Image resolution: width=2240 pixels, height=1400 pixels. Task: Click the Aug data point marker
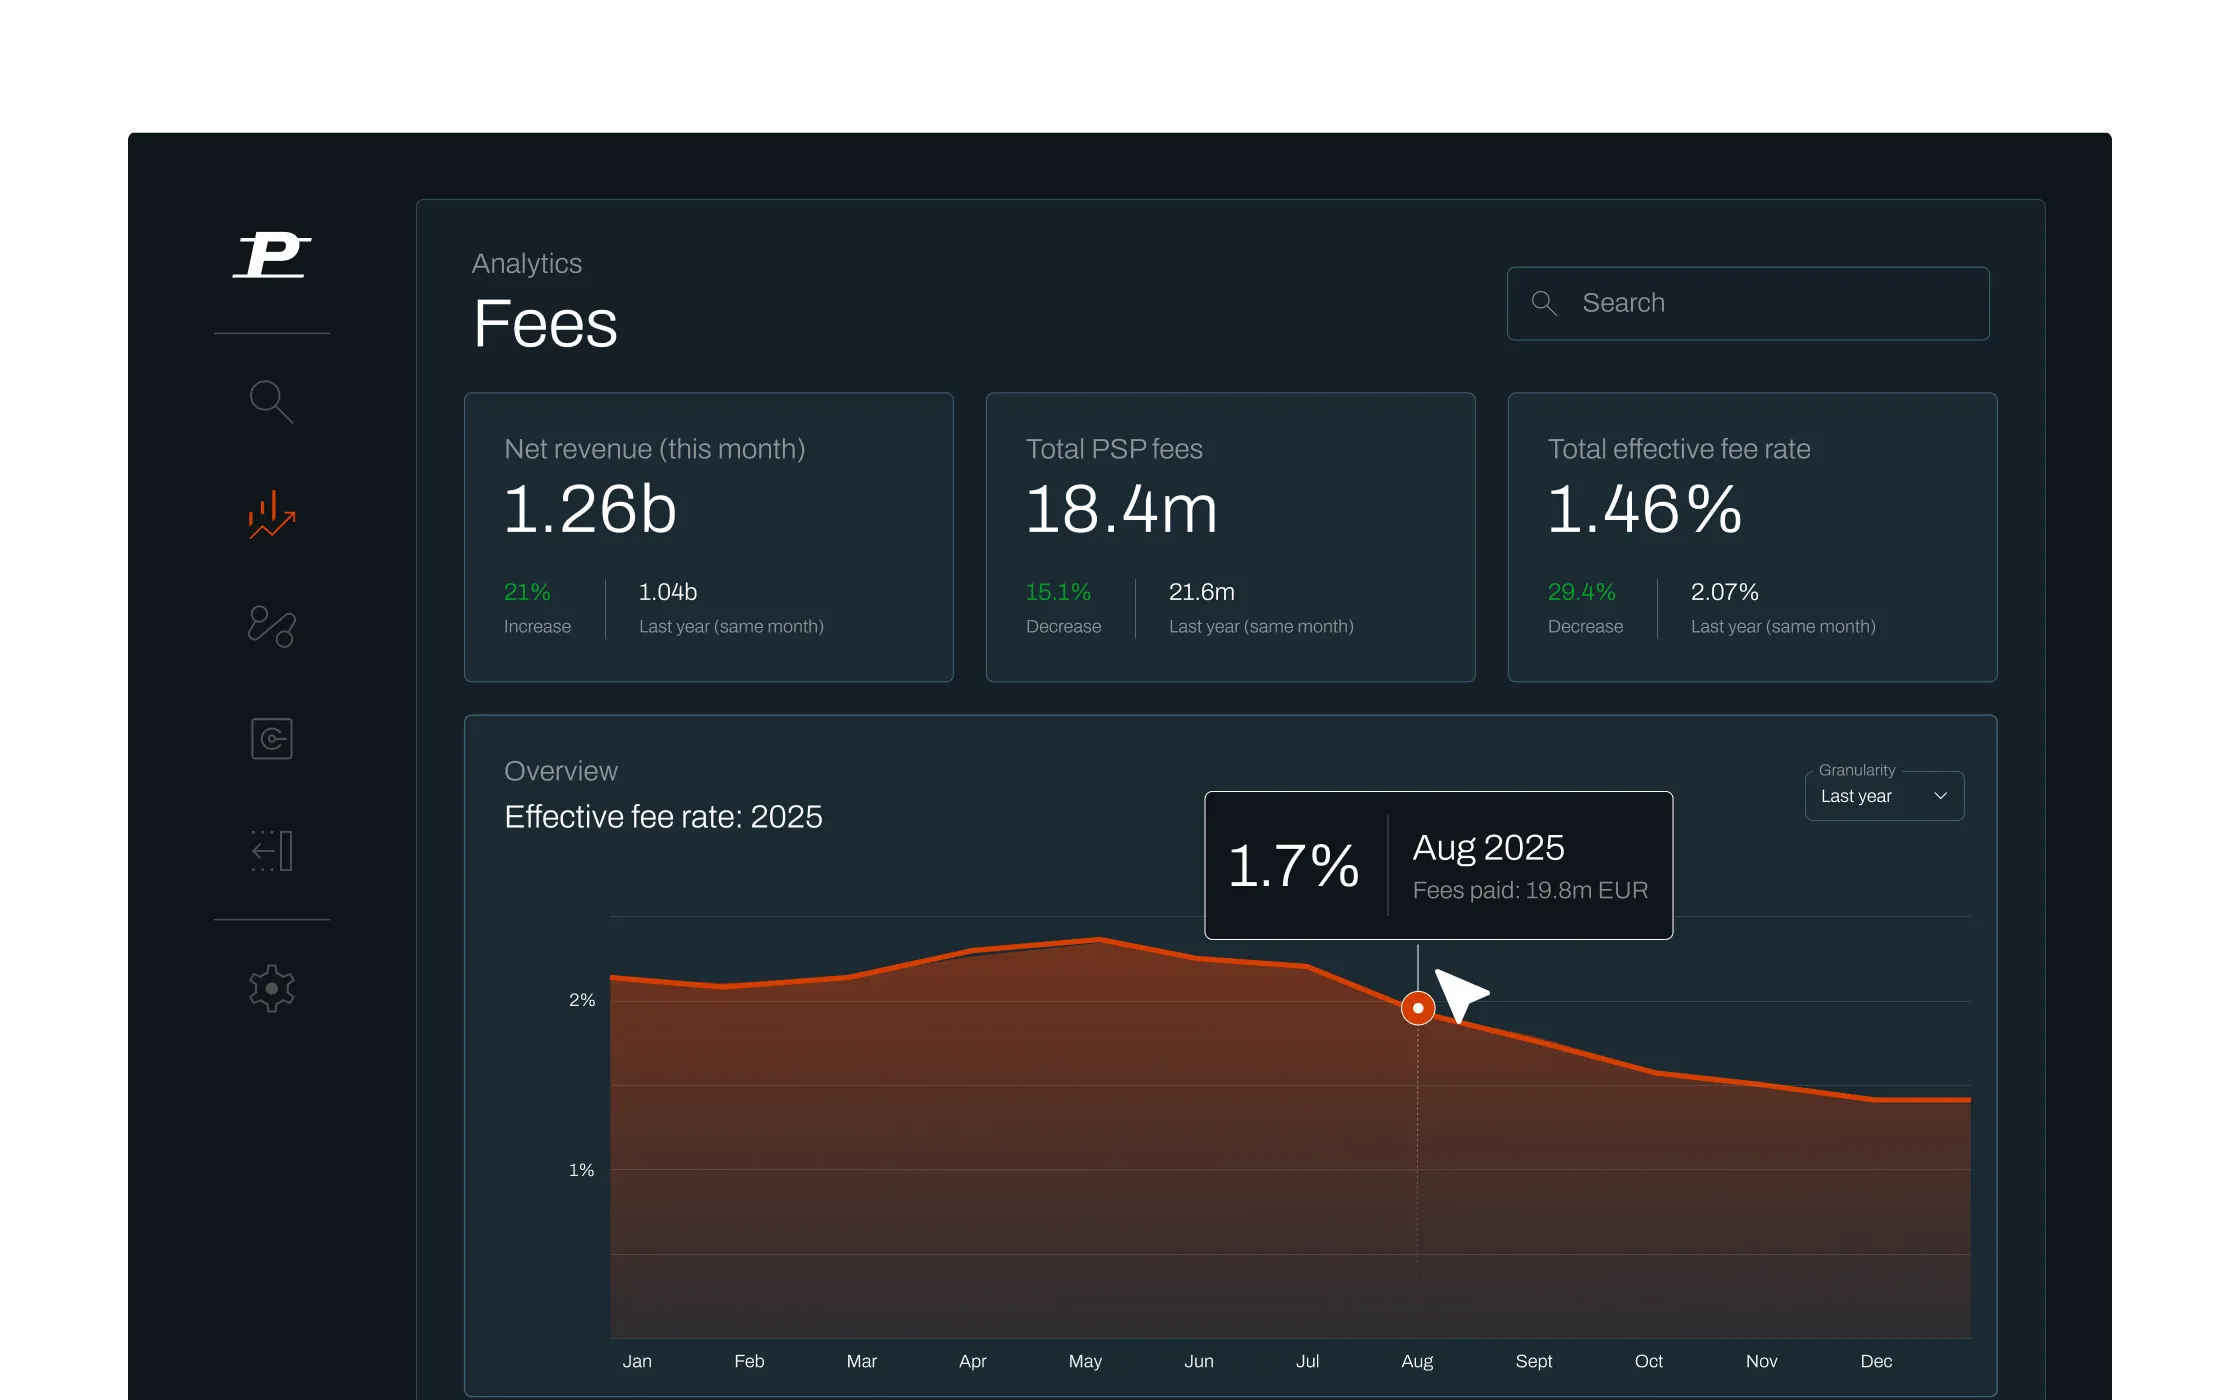pyautogui.click(x=1417, y=1008)
